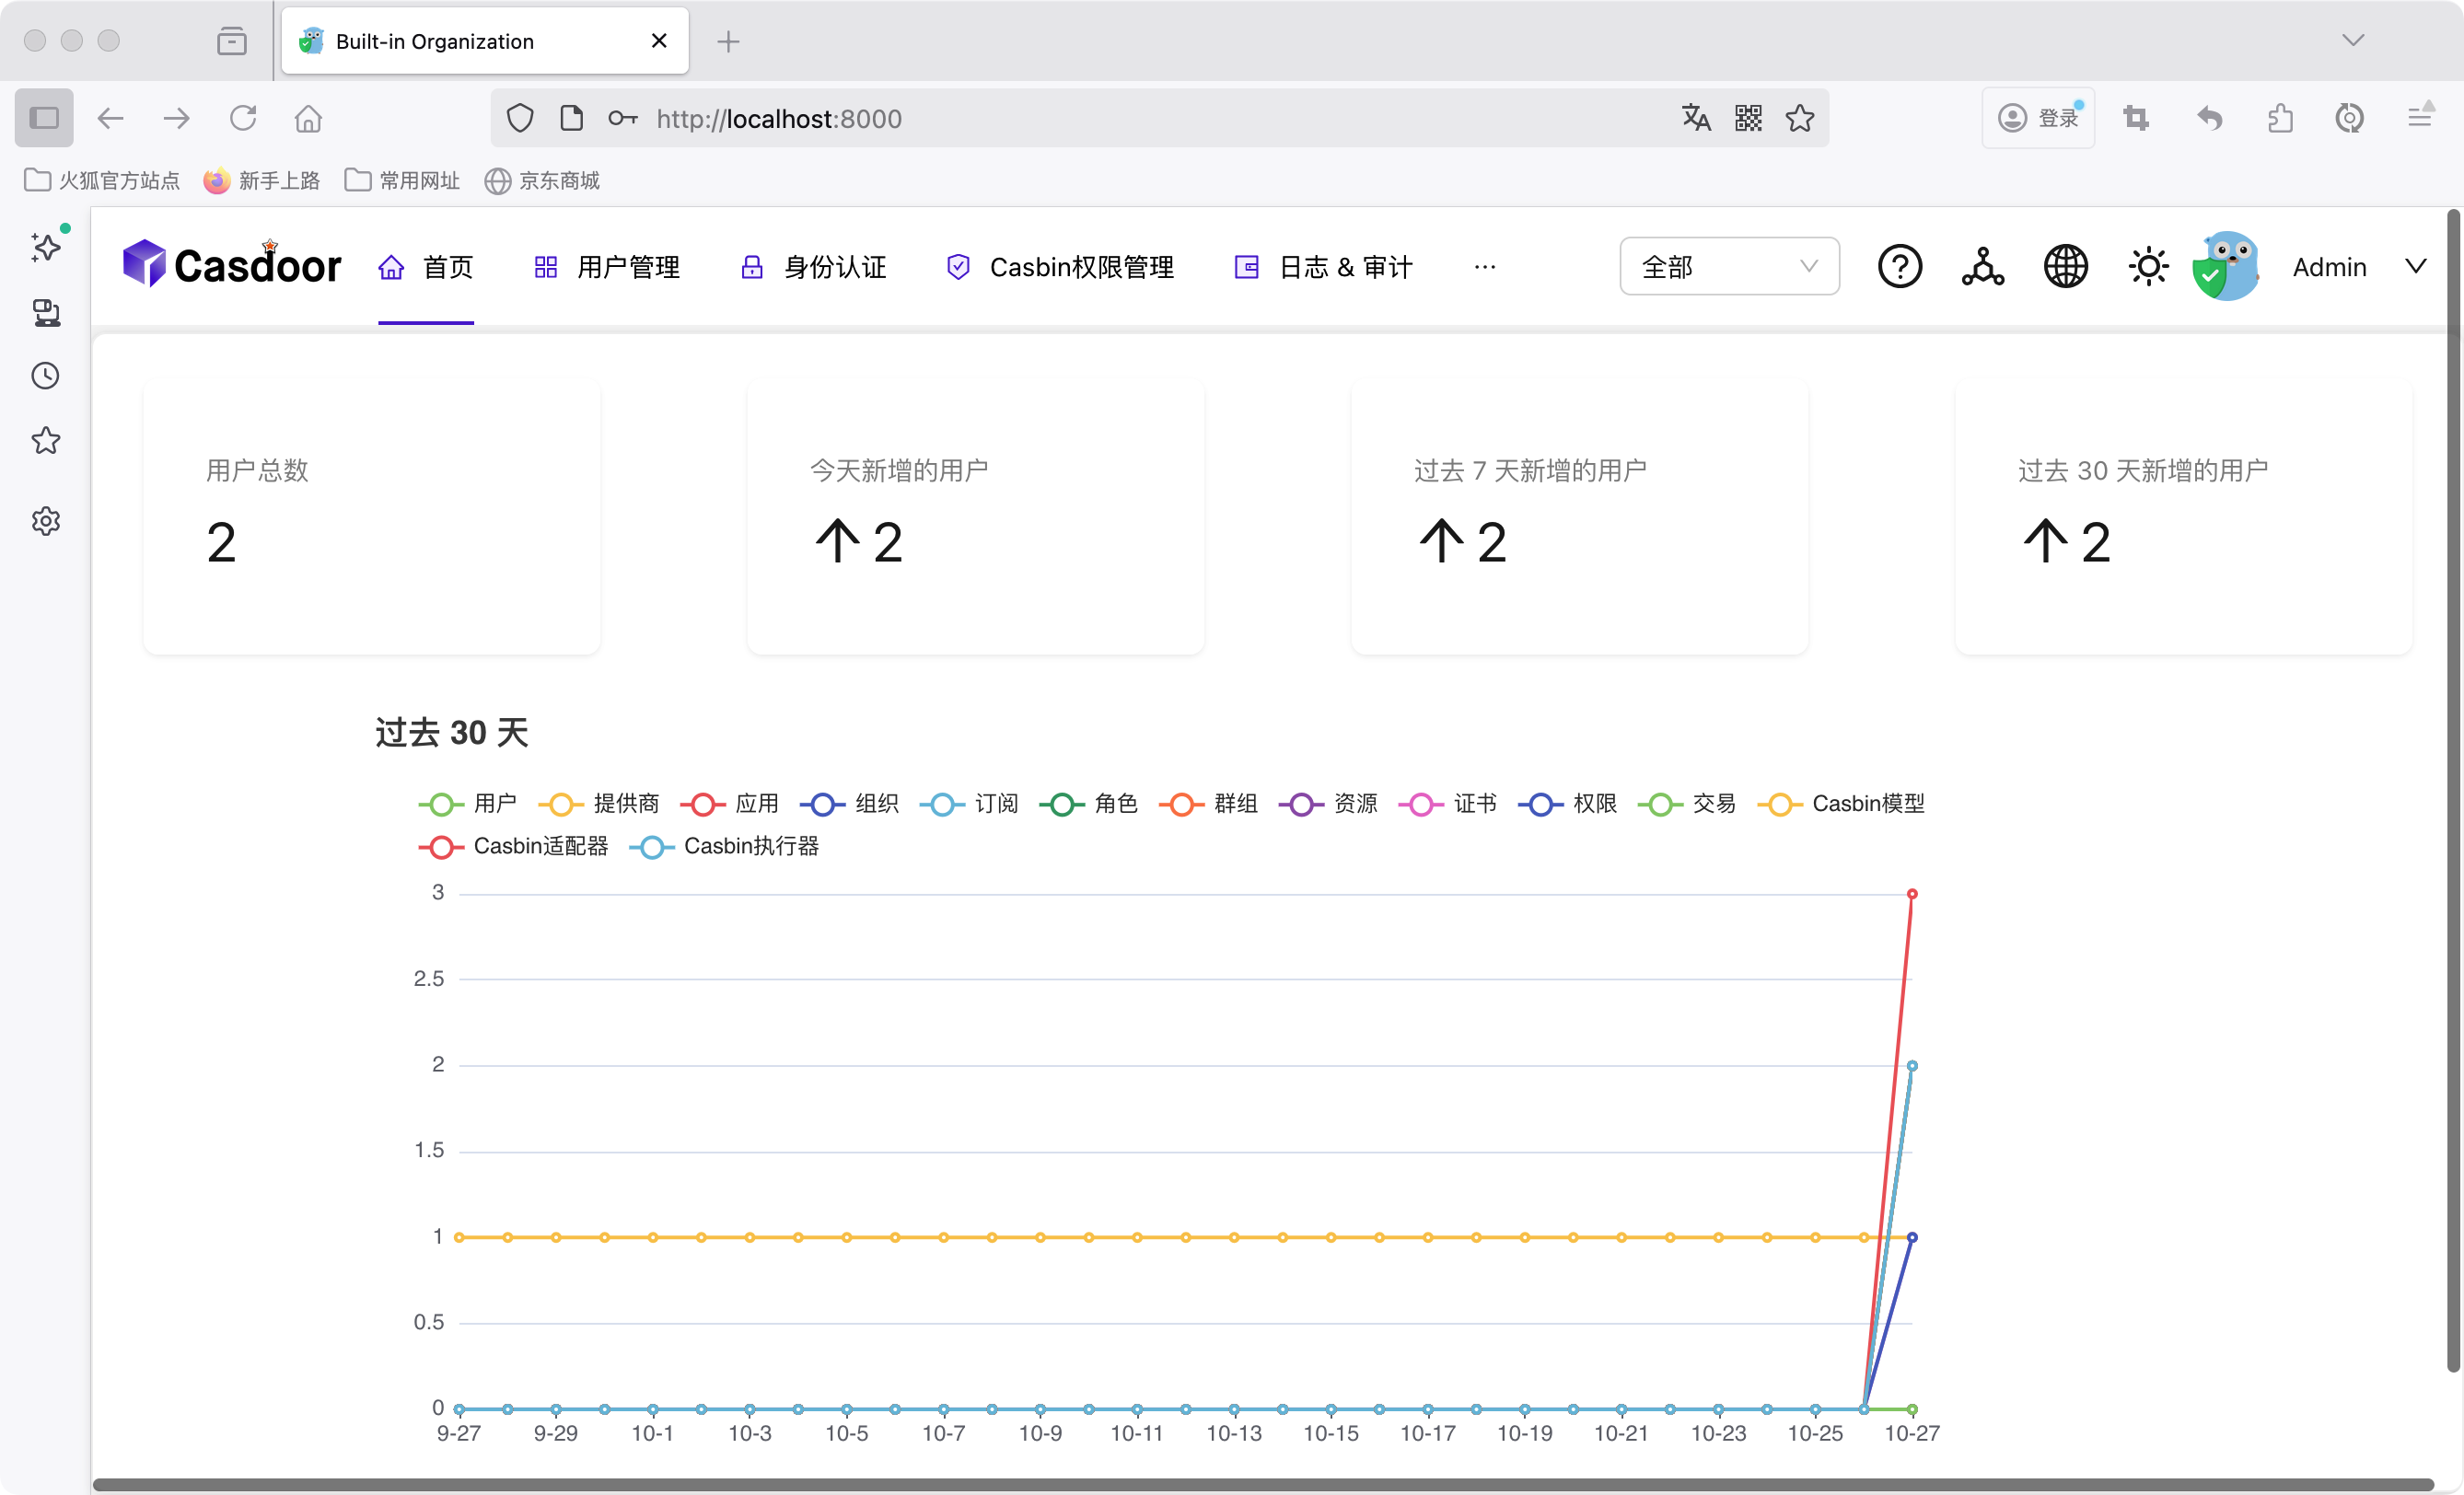This screenshot has height=1495, width=2464.
Task: Click the organization tree icon in header
Action: [x=1982, y=267]
